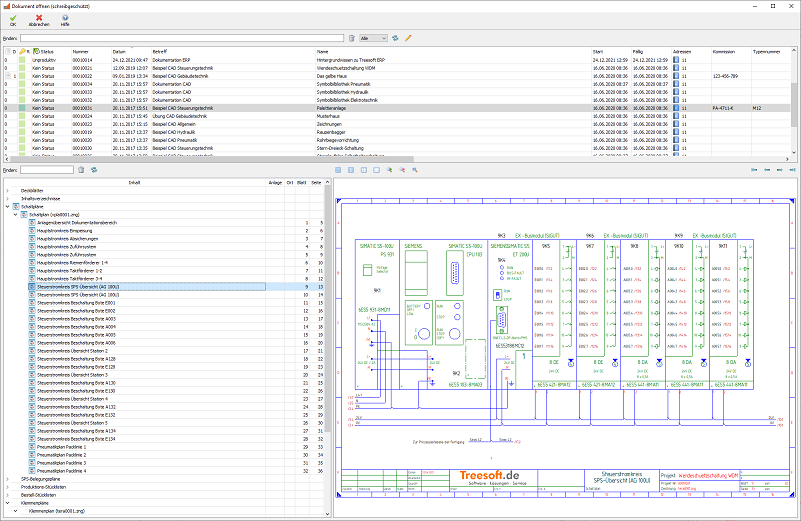This screenshot has width=801, height=521.
Task: Click the green OK checkmark button
Action: 12,19
